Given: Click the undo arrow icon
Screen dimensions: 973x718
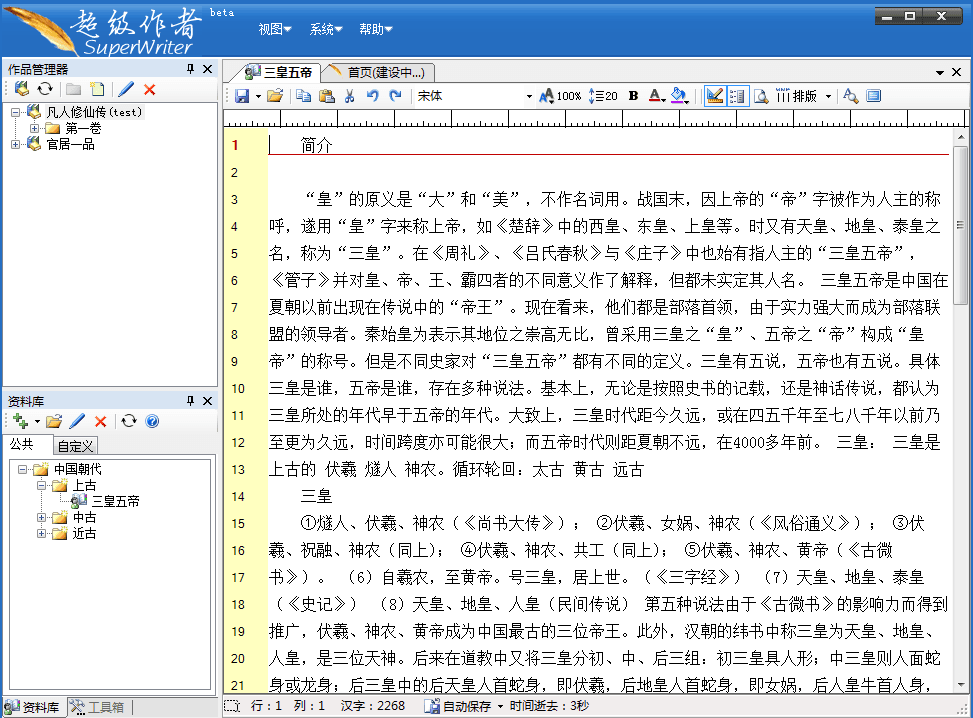Looking at the screenshot, I should (x=372, y=96).
